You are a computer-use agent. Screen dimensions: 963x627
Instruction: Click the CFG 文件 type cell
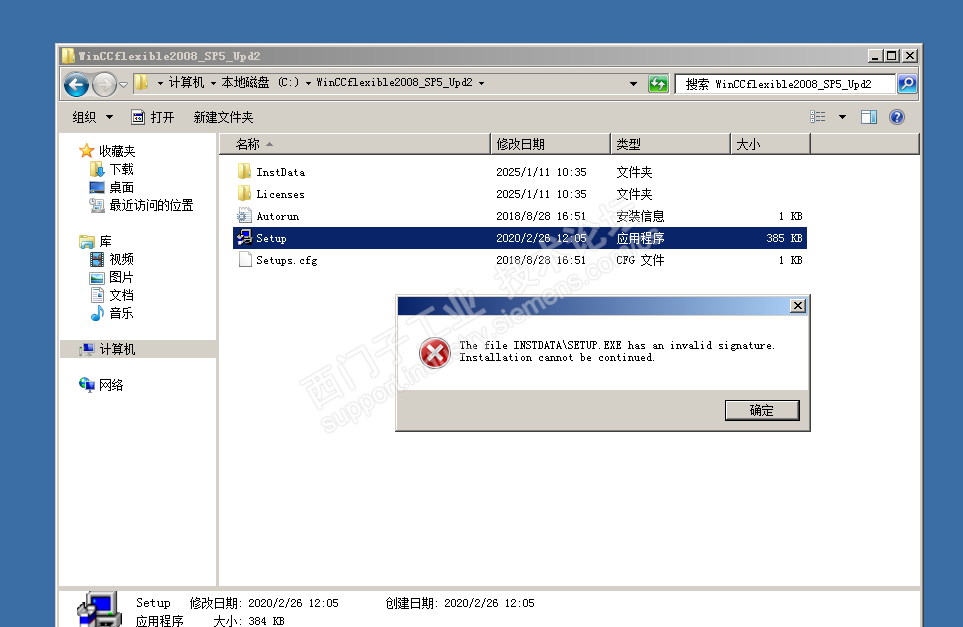click(640, 260)
